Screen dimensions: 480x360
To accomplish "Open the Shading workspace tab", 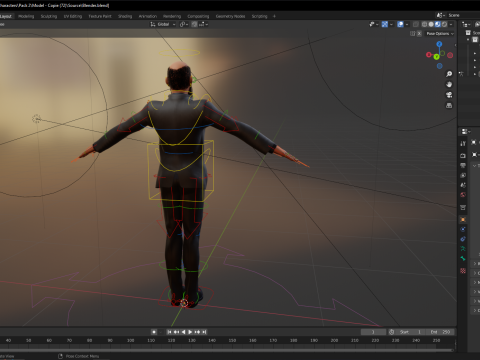I will 125,16.
